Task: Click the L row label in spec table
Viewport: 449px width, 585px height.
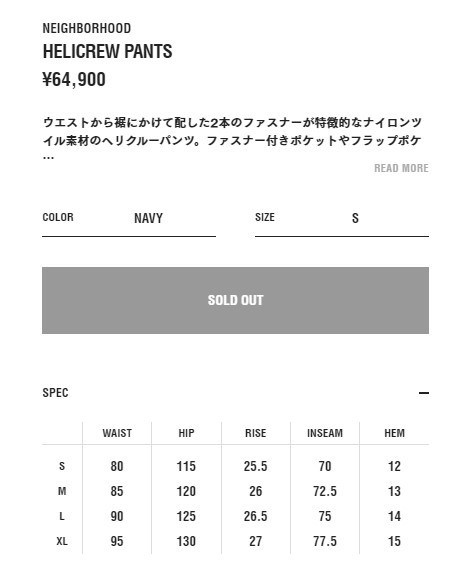Action: tap(62, 516)
